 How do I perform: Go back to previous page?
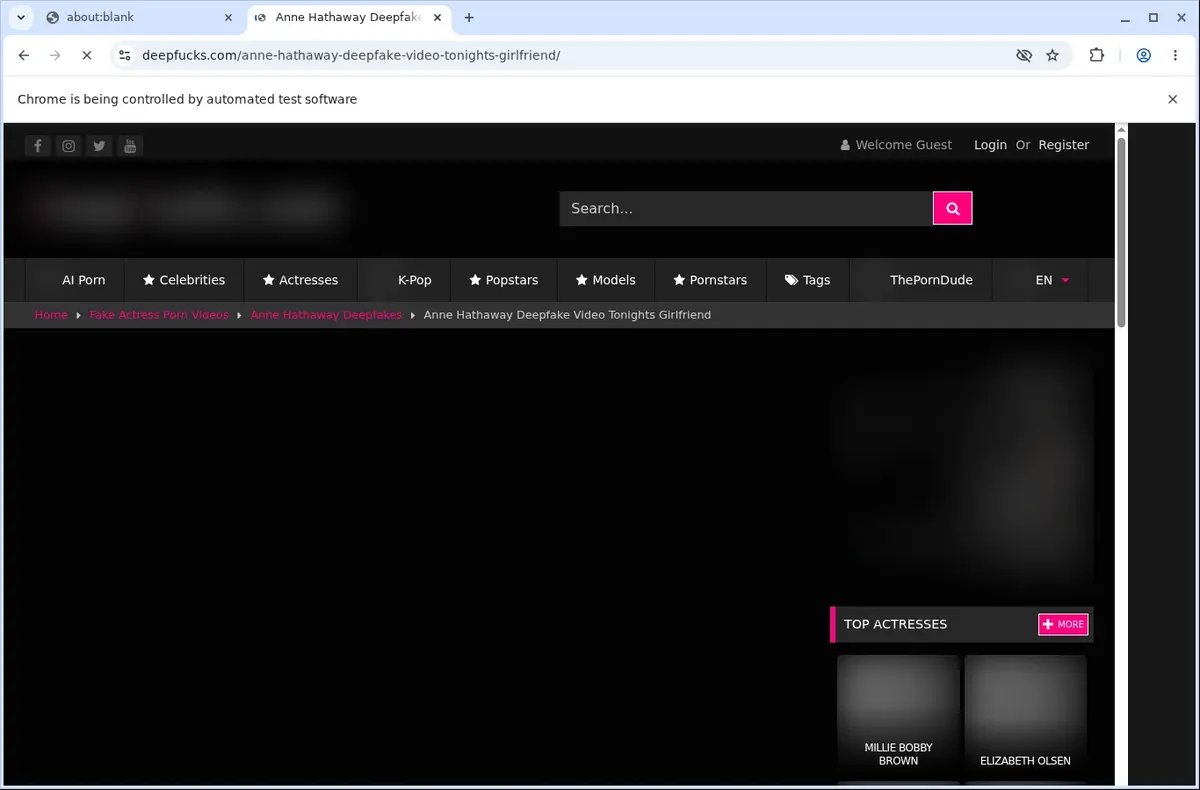[24, 56]
